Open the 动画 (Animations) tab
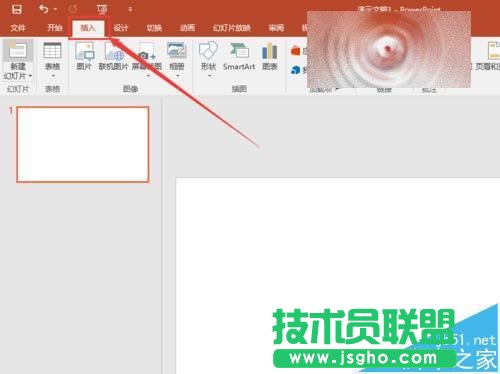Image resolution: width=500 pixels, height=374 pixels. tap(188, 28)
